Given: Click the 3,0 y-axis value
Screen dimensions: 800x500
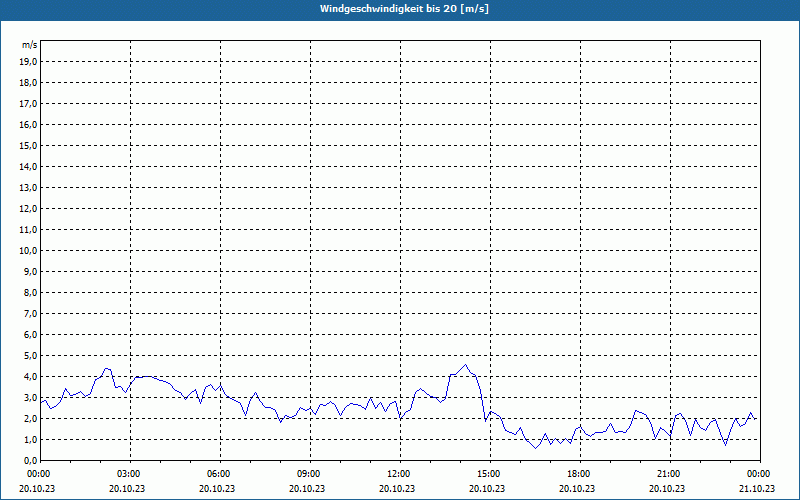Looking at the screenshot, I should pyautogui.click(x=30, y=397).
